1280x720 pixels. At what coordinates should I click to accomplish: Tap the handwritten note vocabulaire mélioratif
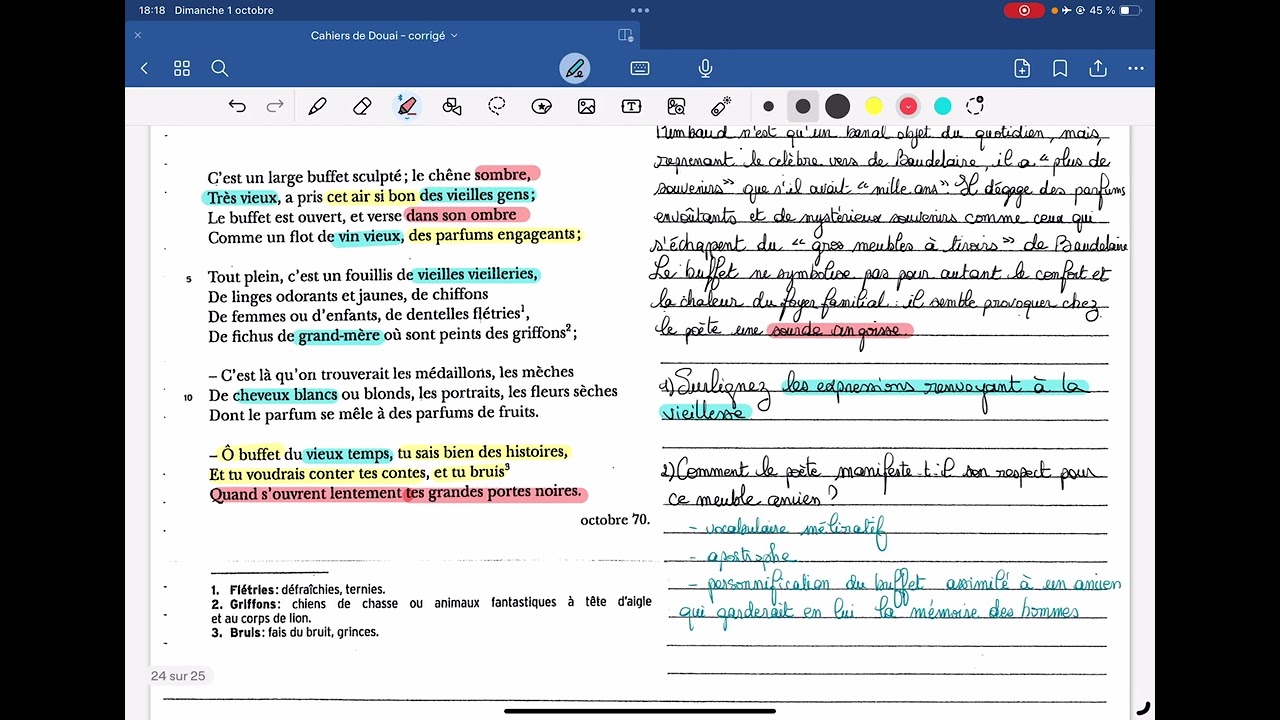point(787,530)
